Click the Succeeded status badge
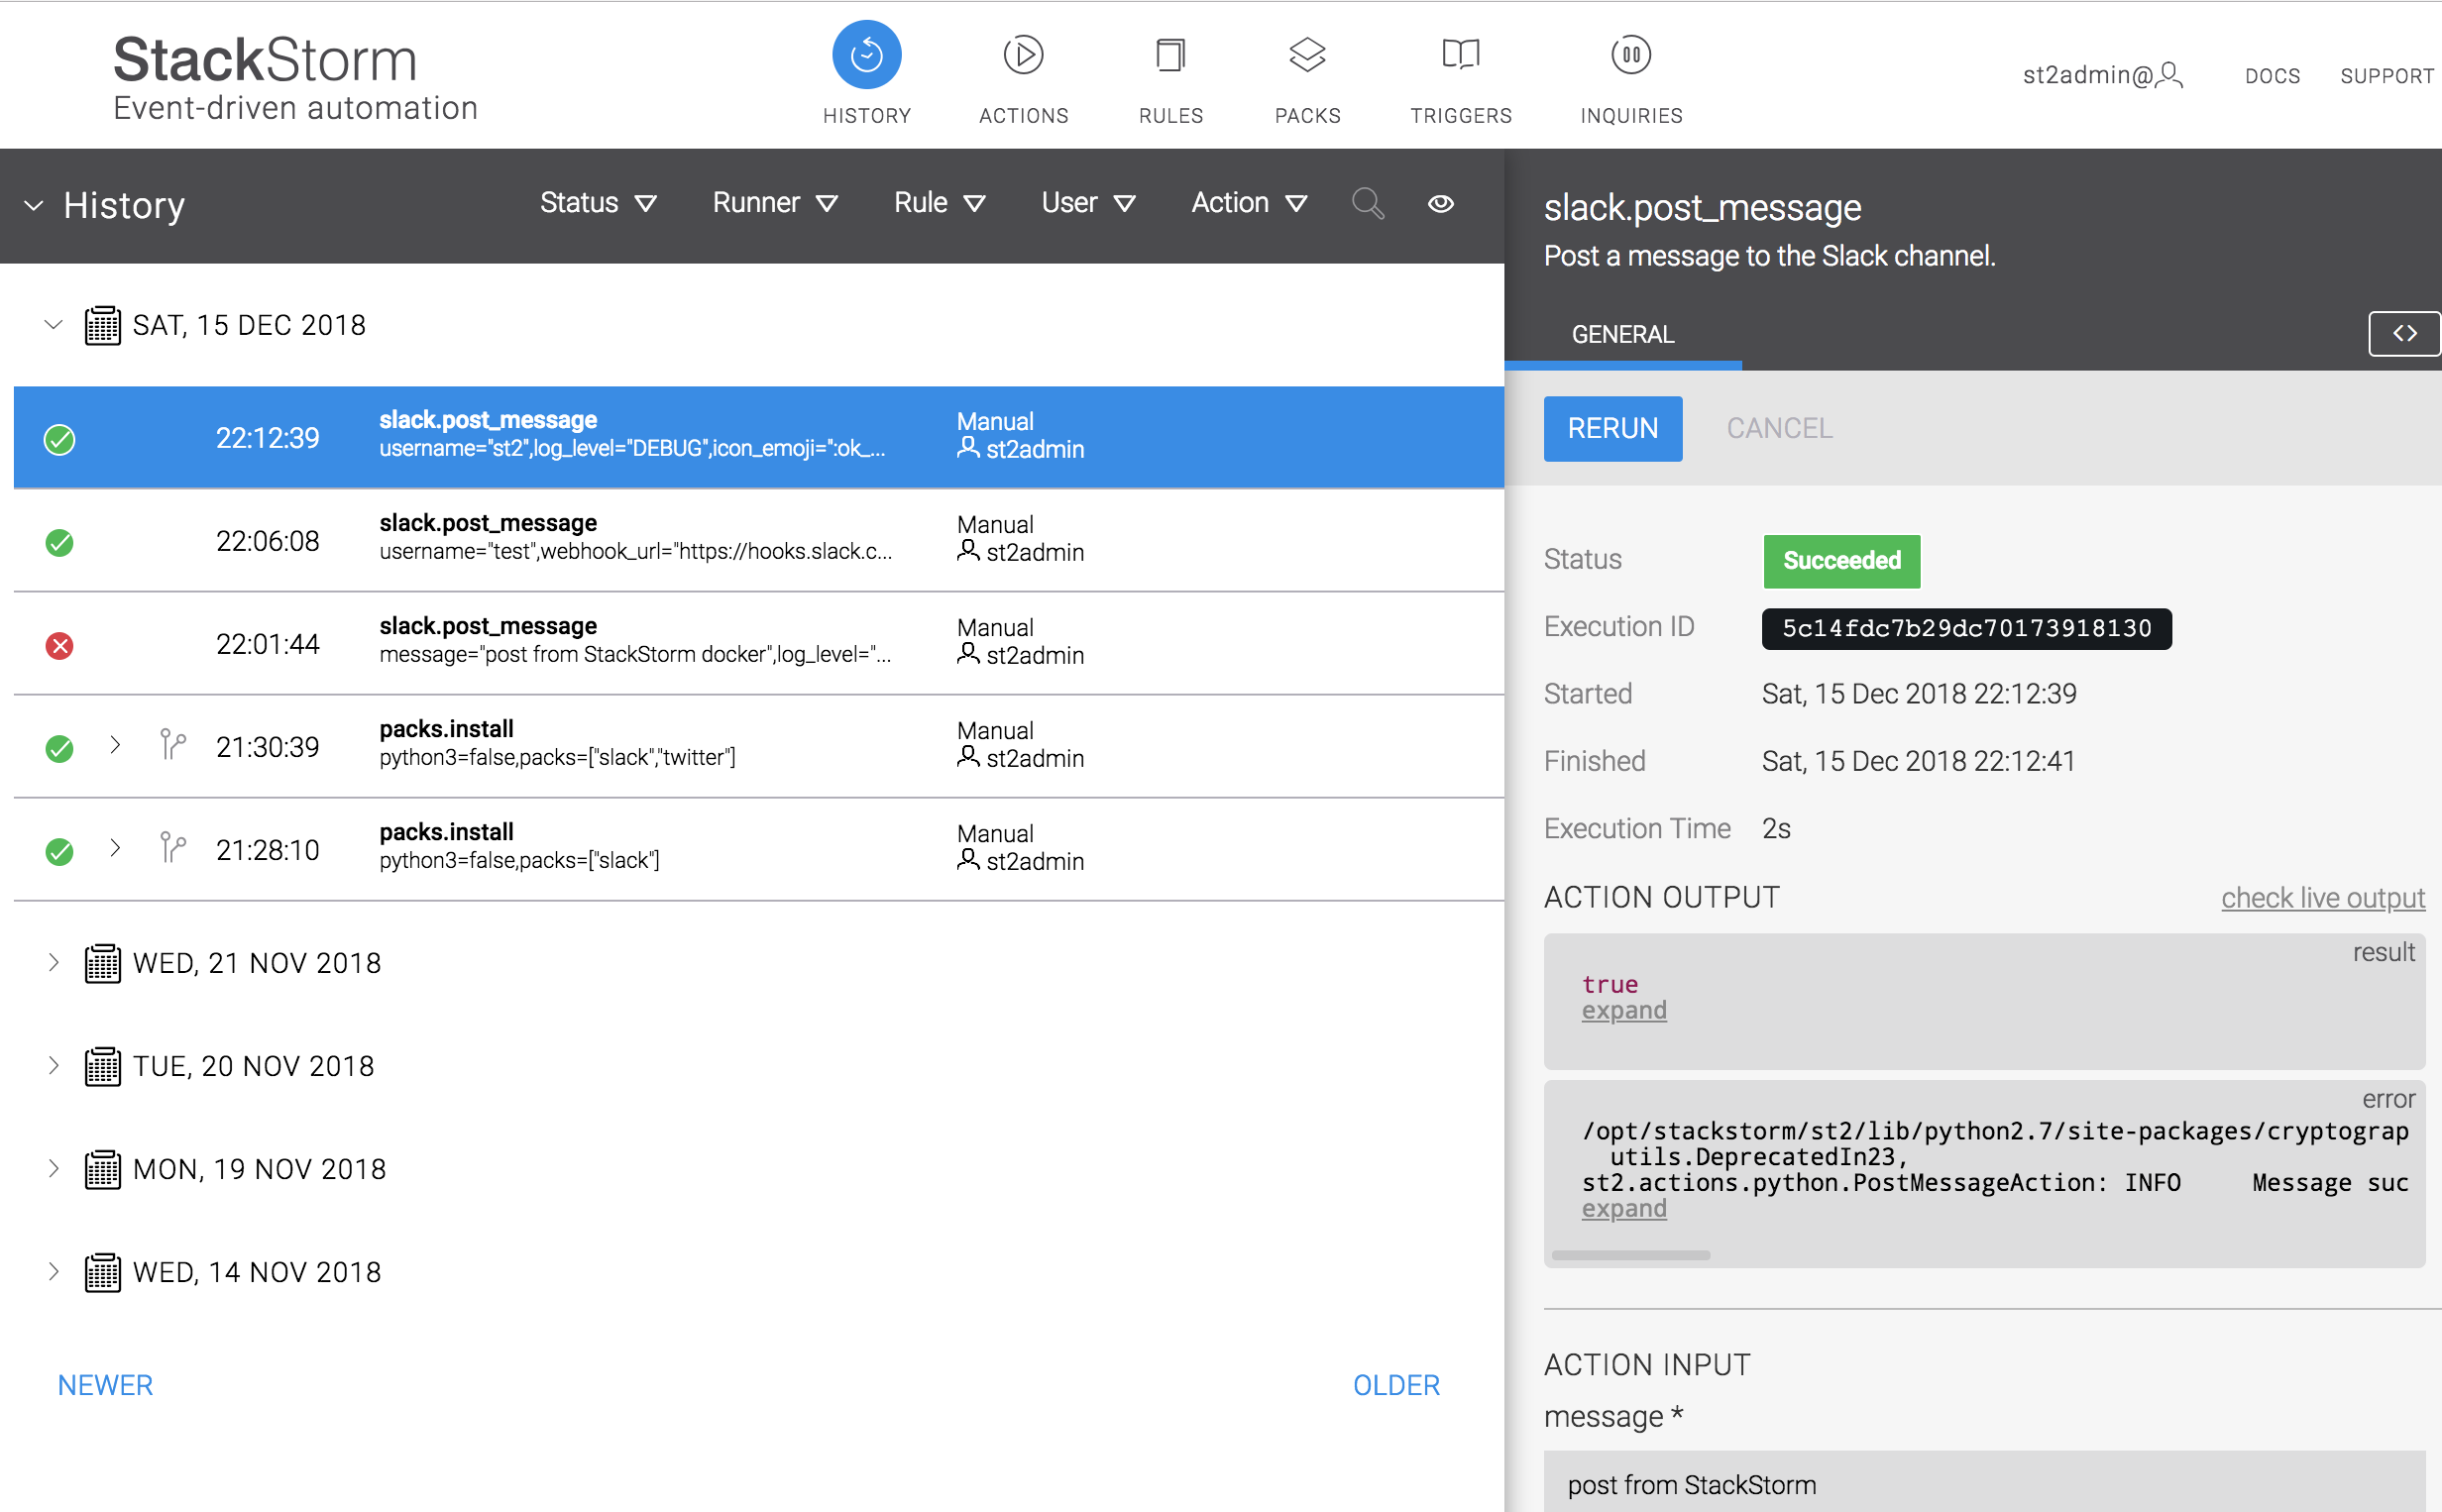The width and height of the screenshot is (2442, 1512). [x=1841, y=560]
